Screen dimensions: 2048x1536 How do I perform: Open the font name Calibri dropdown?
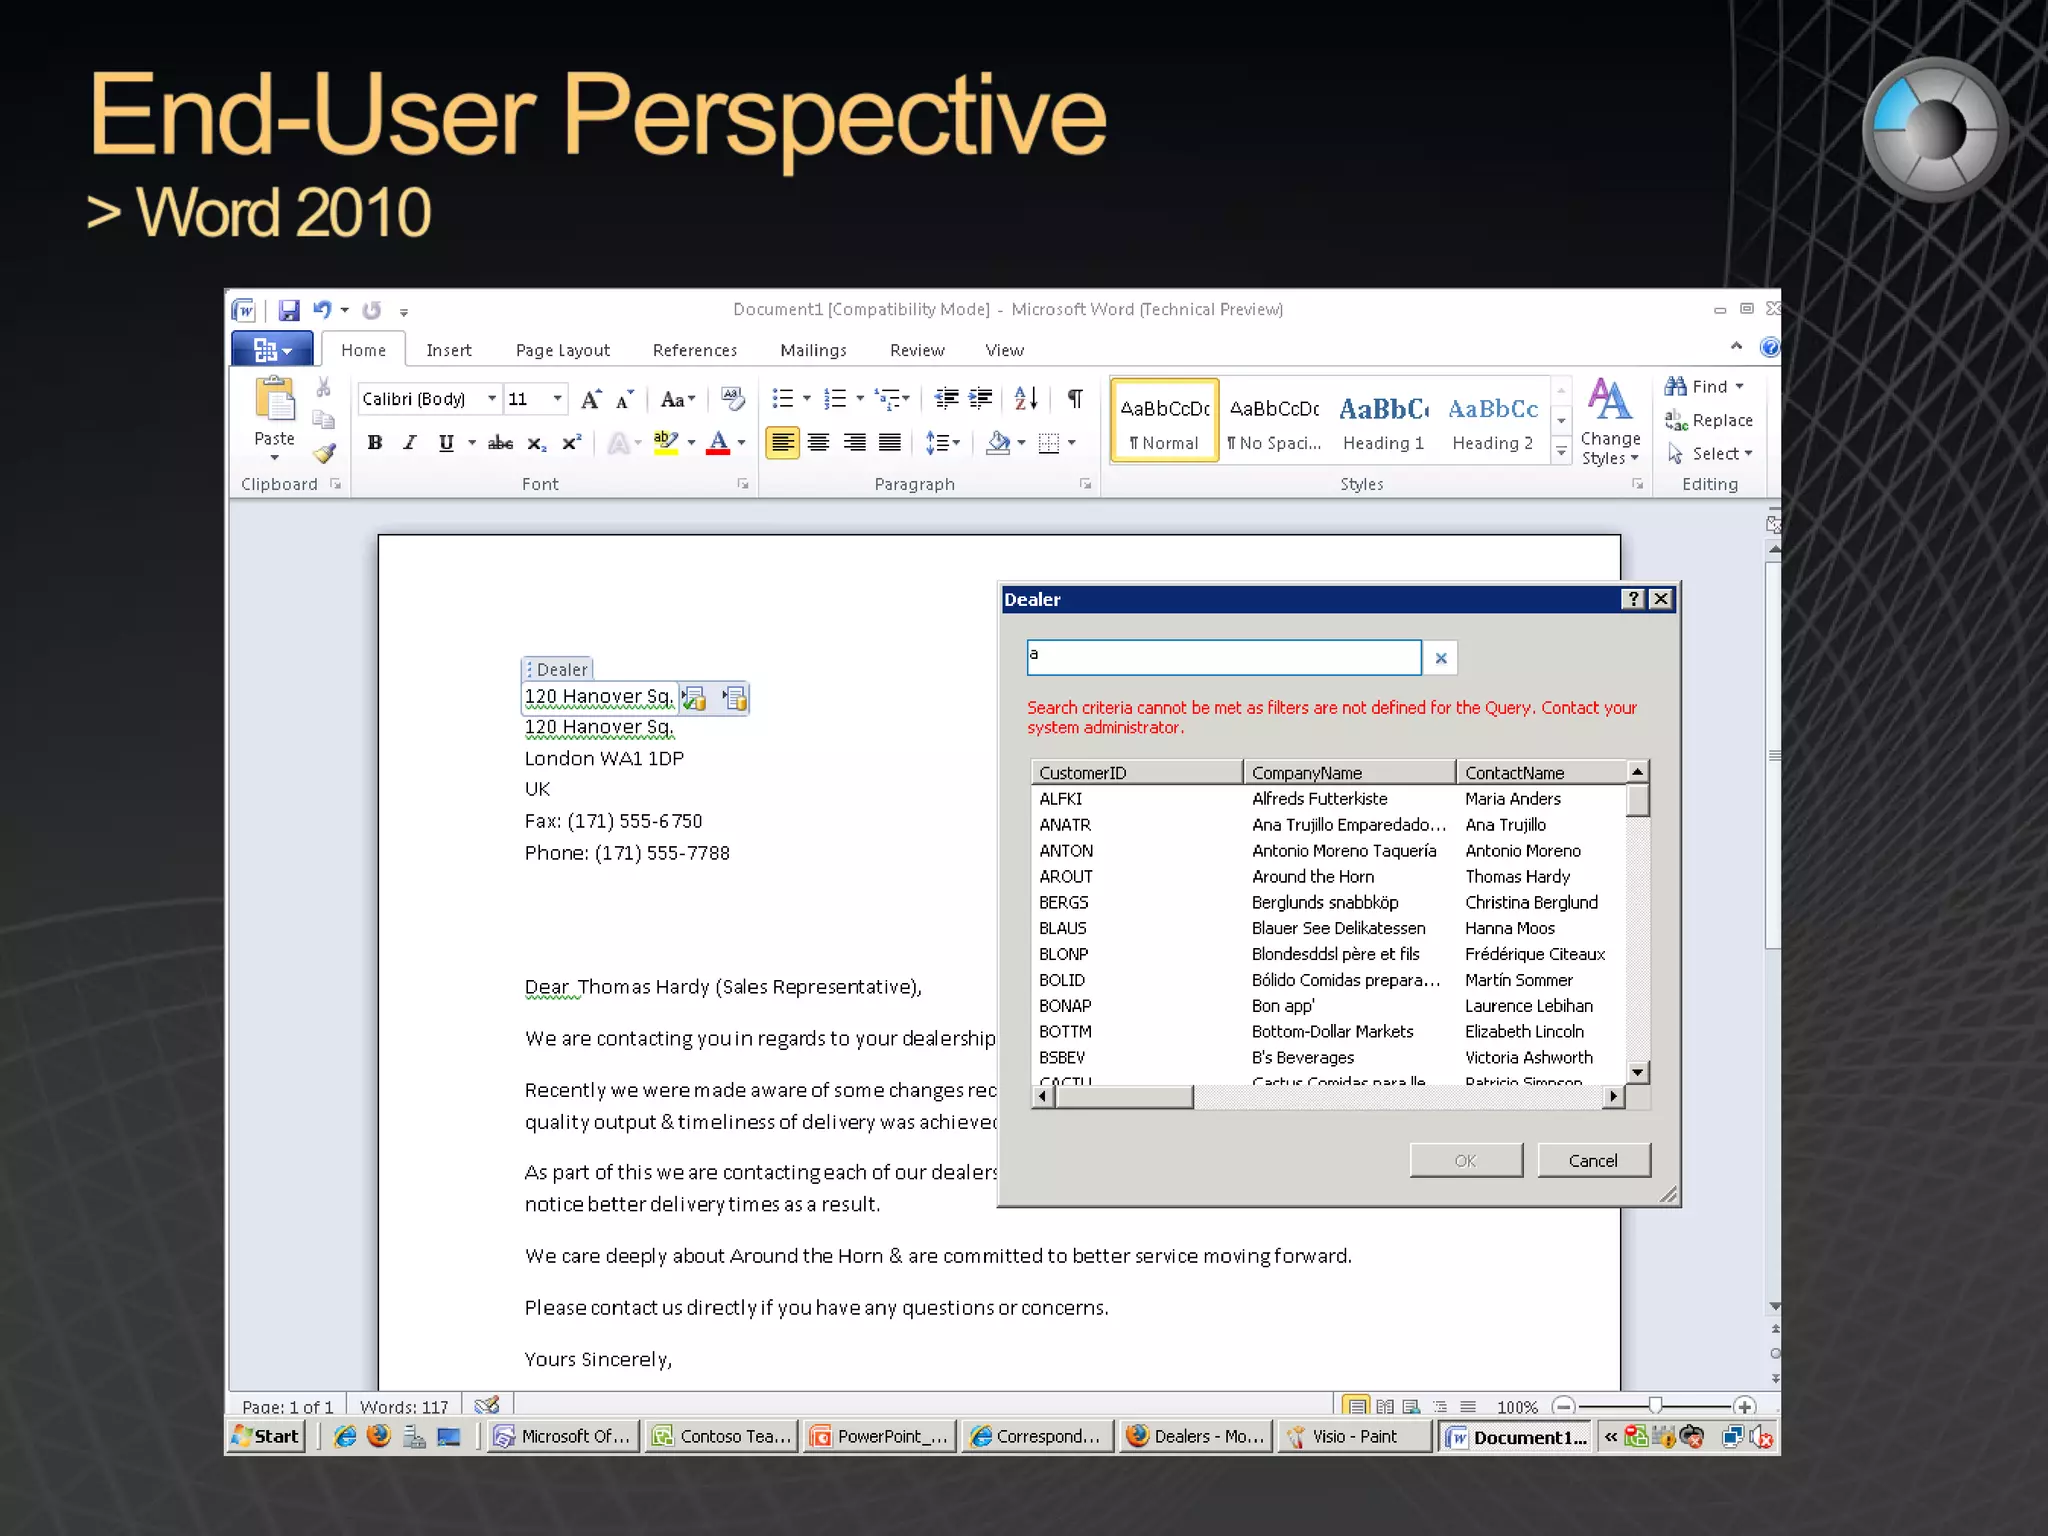(x=491, y=399)
